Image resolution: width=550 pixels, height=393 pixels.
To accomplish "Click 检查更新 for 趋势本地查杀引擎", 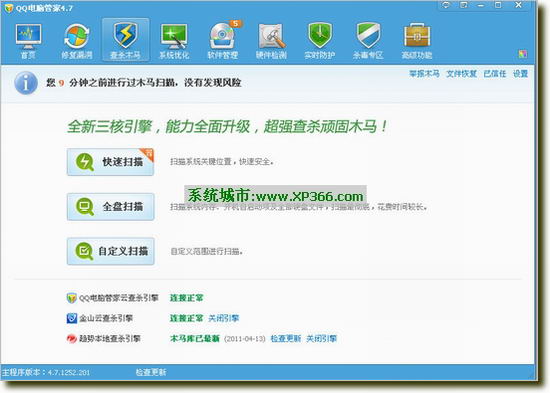I will pyautogui.click(x=286, y=339).
